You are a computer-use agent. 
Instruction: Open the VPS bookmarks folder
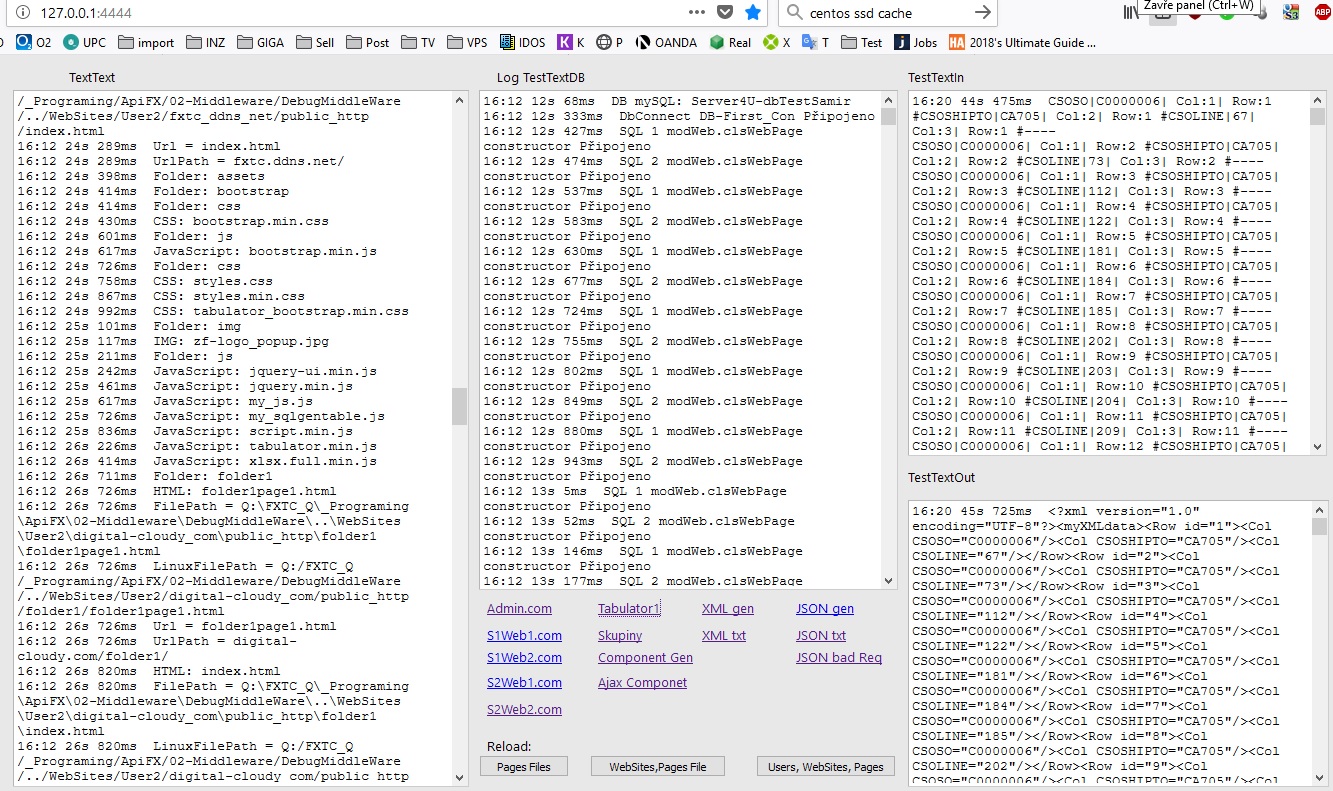(468, 43)
